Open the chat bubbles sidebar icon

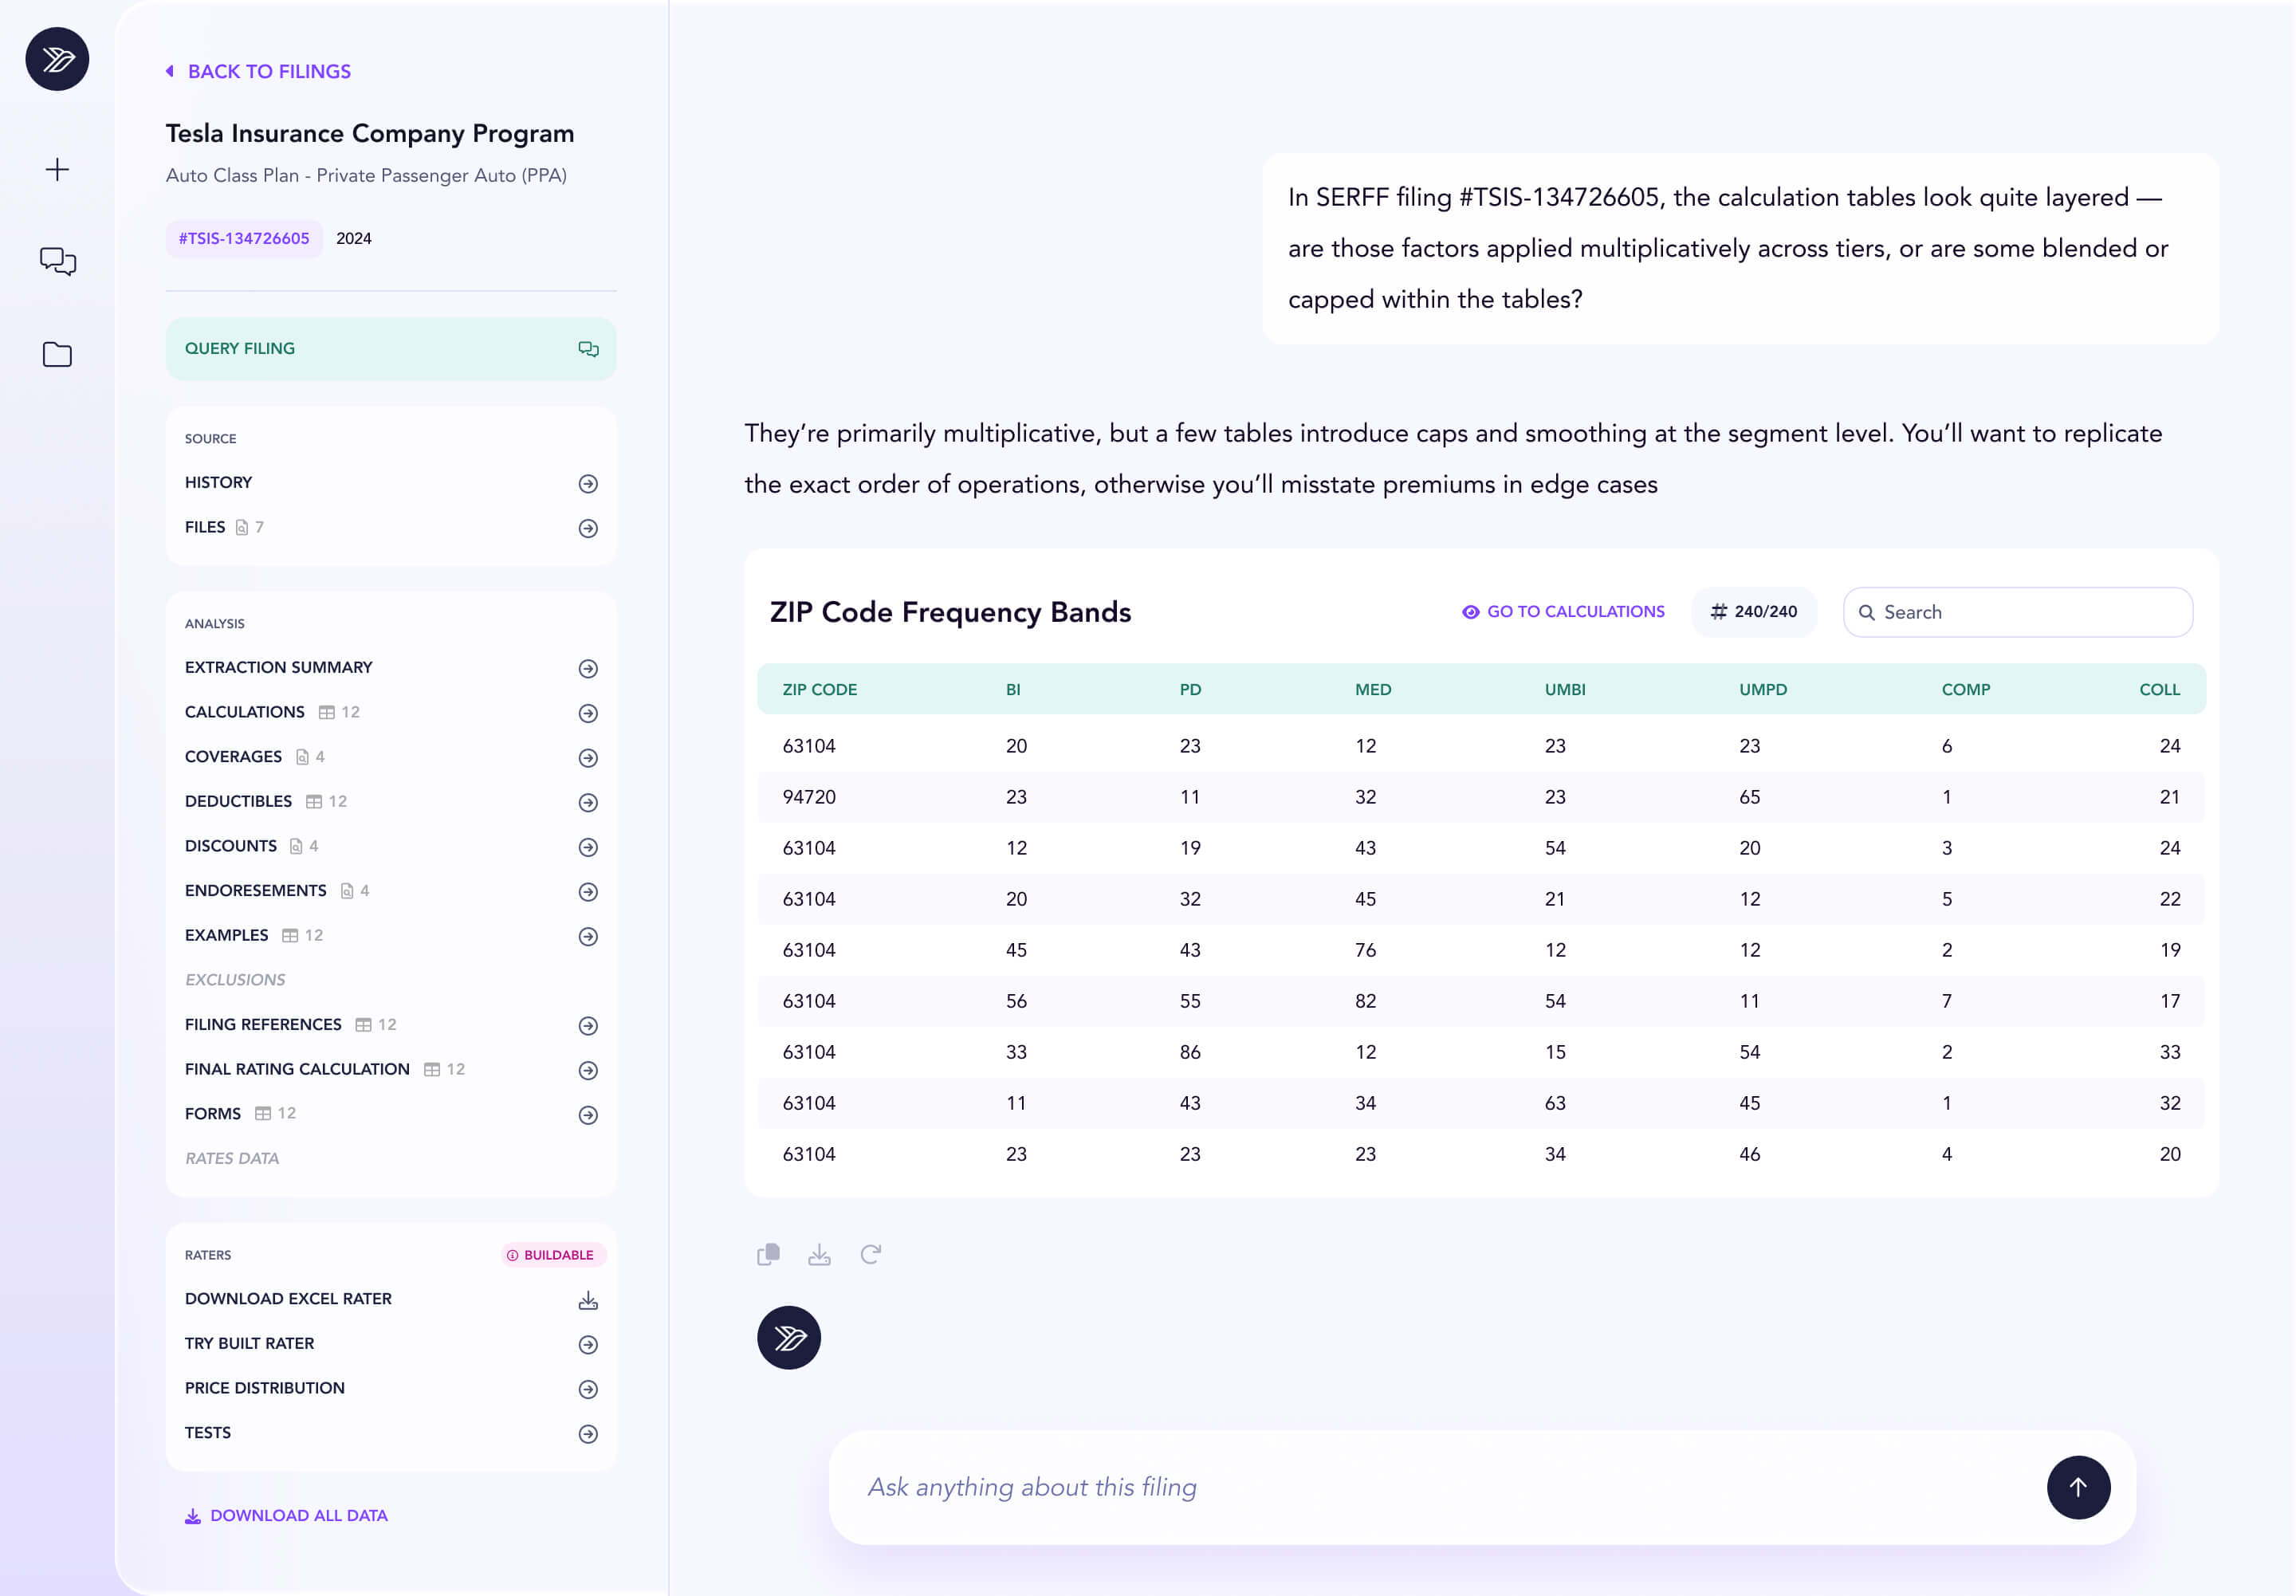[x=57, y=261]
